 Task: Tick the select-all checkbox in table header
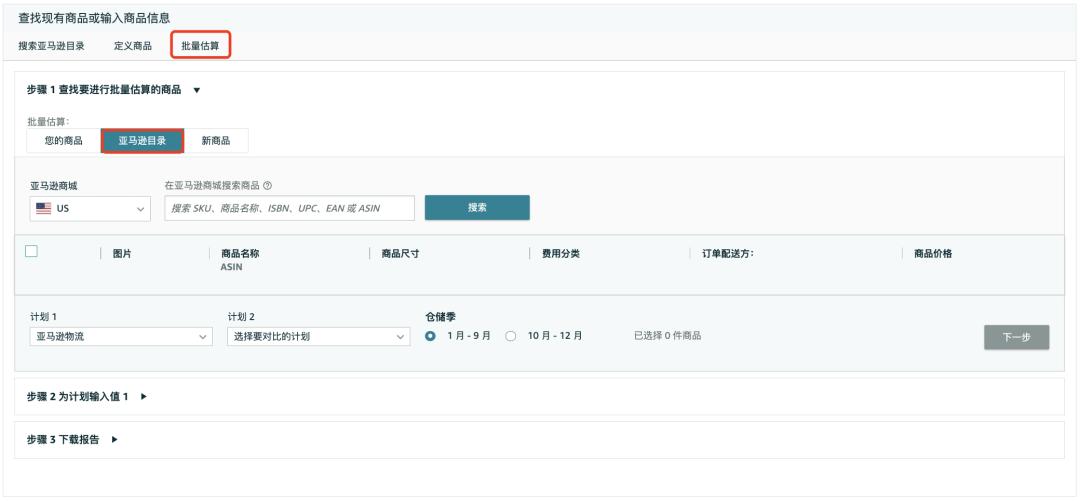coord(31,252)
